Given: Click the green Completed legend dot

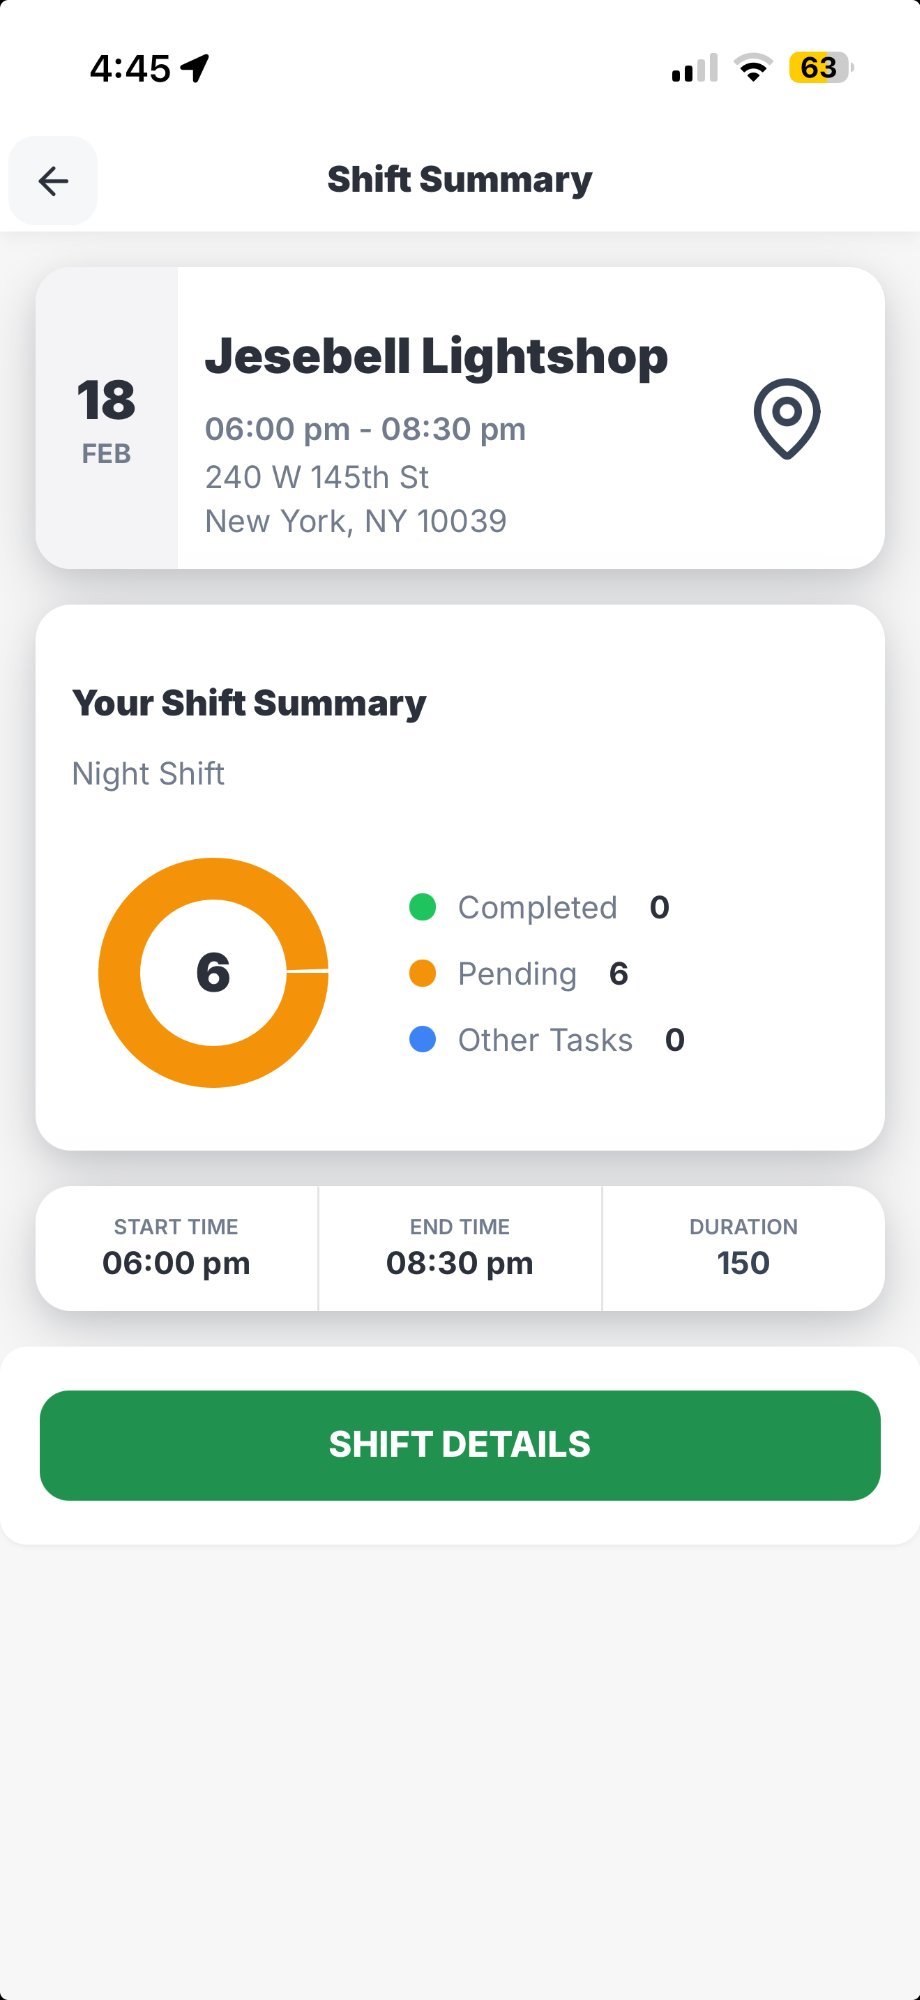Looking at the screenshot, I should [423, 907].
